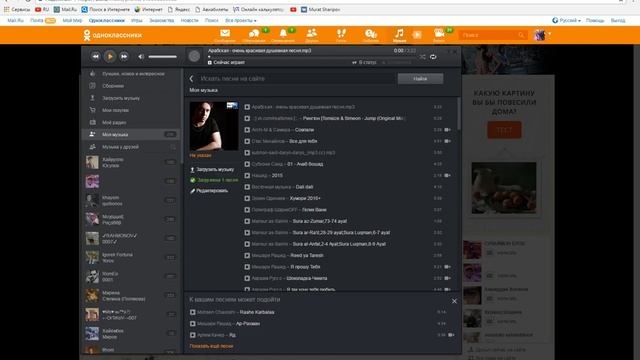Open video clip icon for Я прошу Тебя
The width and height of the screenshot is (640, 360).
pyautogui.click(x=448, y=267)
